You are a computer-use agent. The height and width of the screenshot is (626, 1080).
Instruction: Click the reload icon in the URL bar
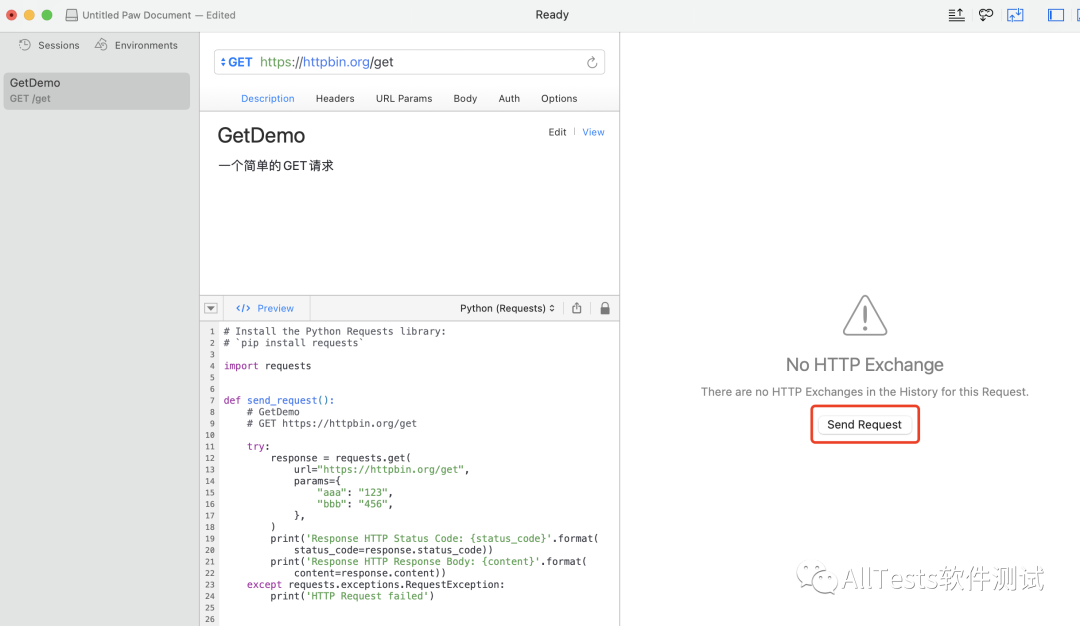pyautogui.click(x=592, y=61)
